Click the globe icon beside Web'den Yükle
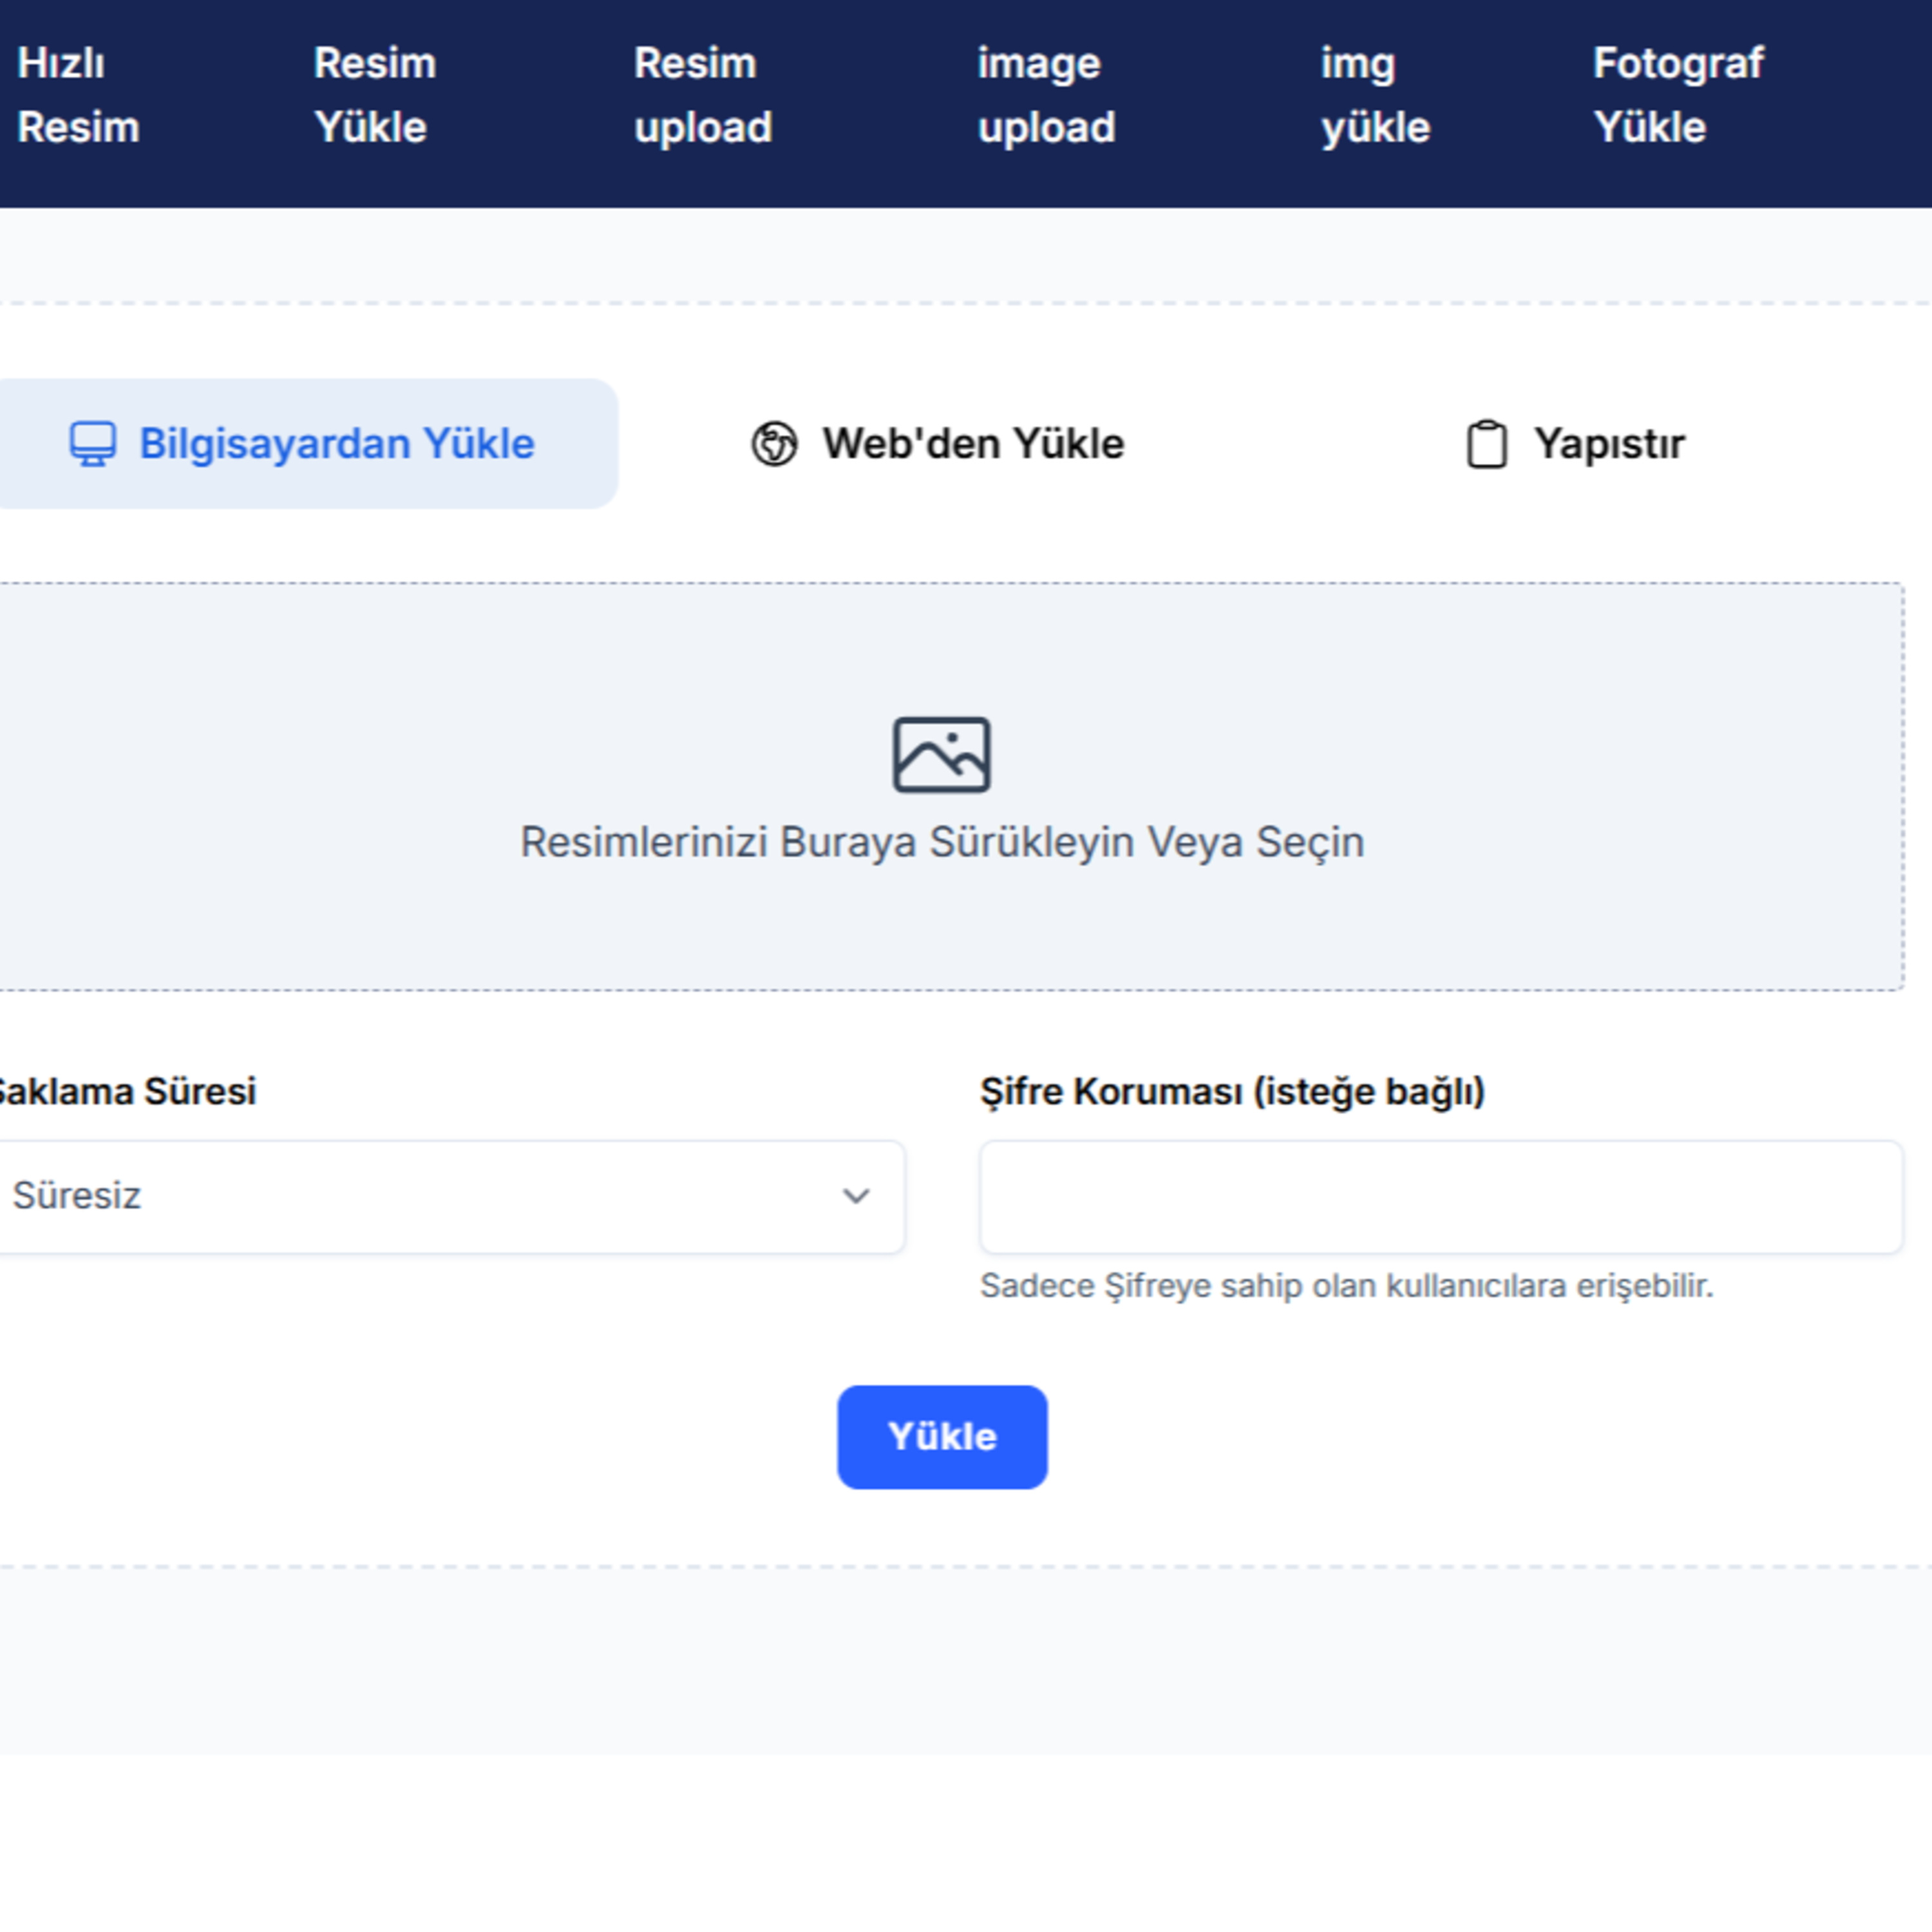This screenshot has width=1932, height=1932. click(x=774, y=444)
